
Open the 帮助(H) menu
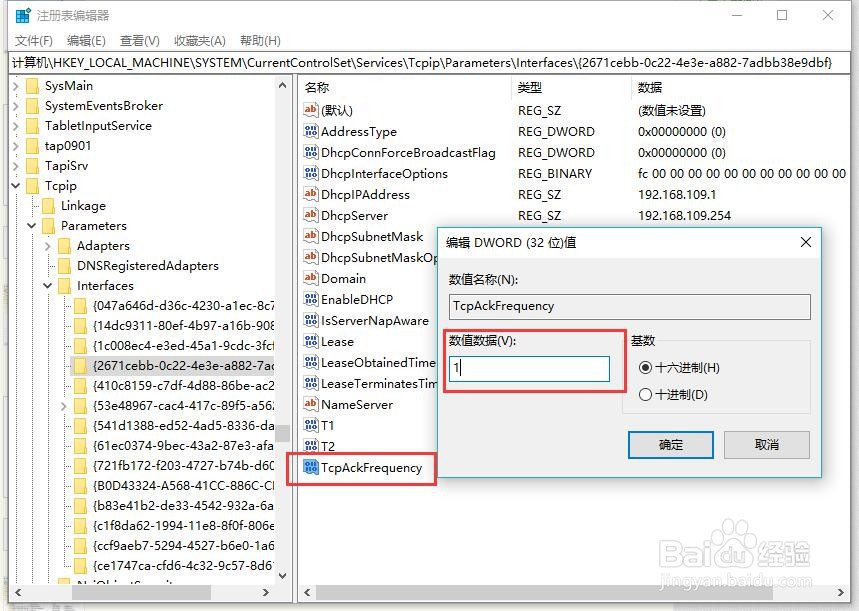pyautogui.click(x=260, y=41)
